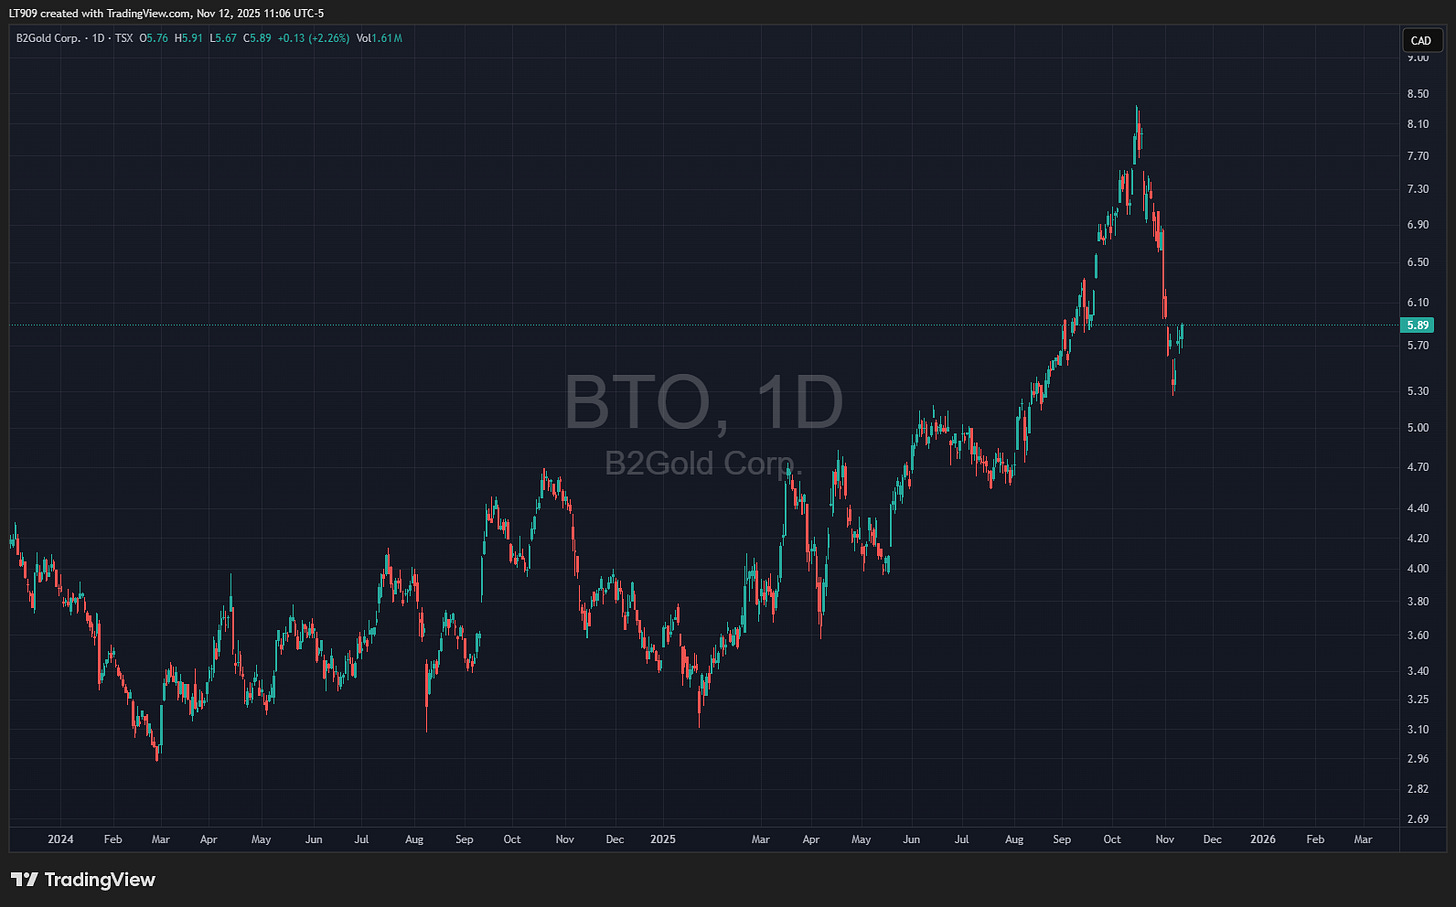This screenshot has width=1456, height=907.
Task: Click the 3.25 price axis label
Action: tap(1417, 699)
